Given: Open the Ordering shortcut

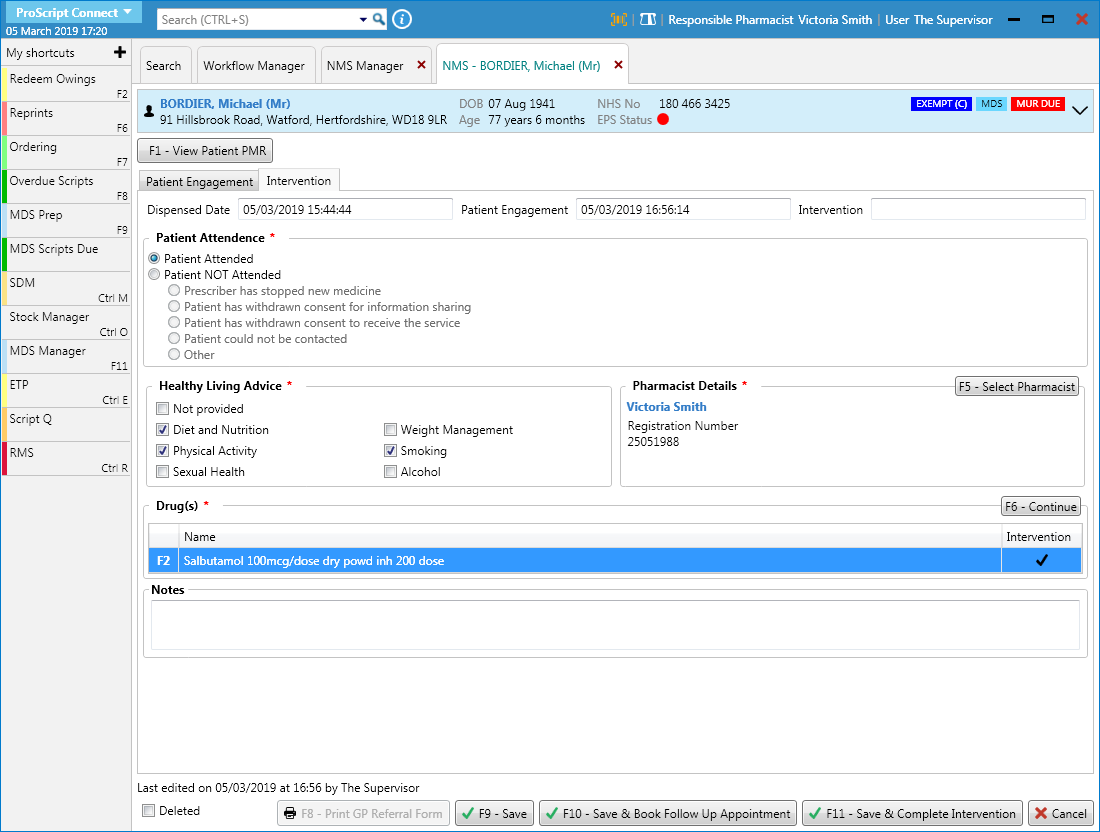Looking at the screenshot, I should tap(67, 152).
